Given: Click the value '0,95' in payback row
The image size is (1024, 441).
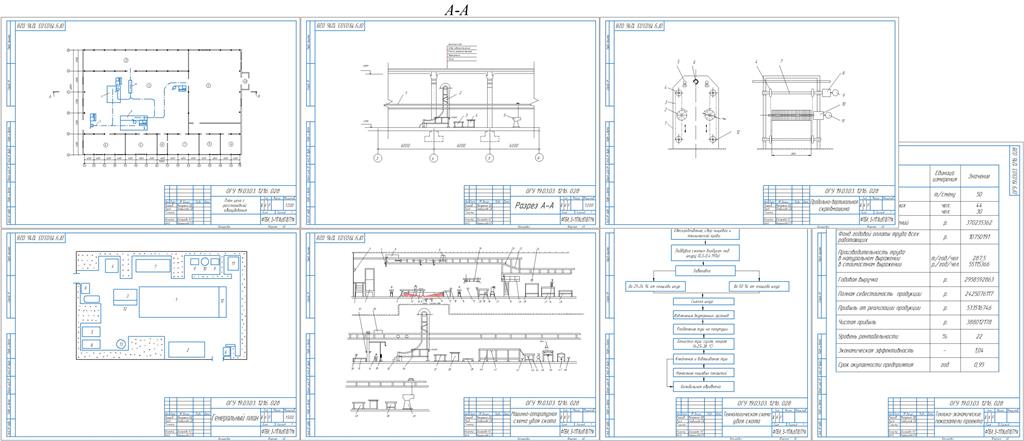Looking at the screenshot, I should click(x=979, y=364).
